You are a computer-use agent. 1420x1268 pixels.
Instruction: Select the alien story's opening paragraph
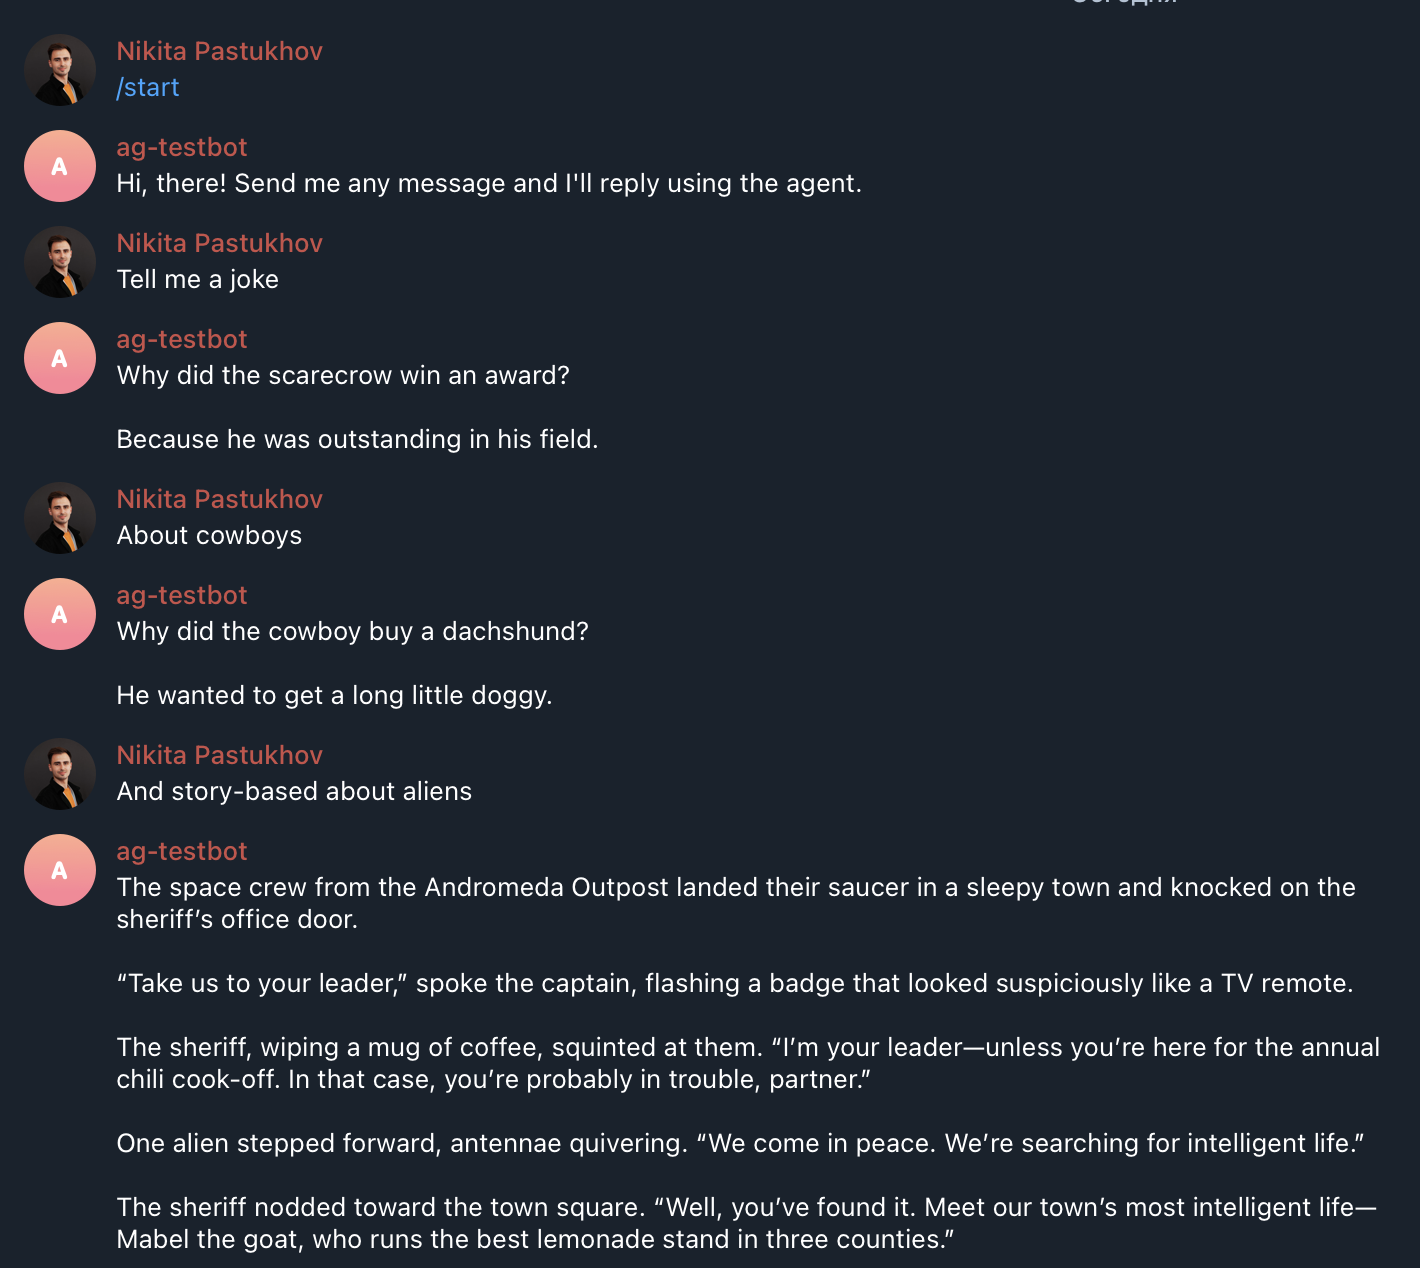(x=735, y=902)
